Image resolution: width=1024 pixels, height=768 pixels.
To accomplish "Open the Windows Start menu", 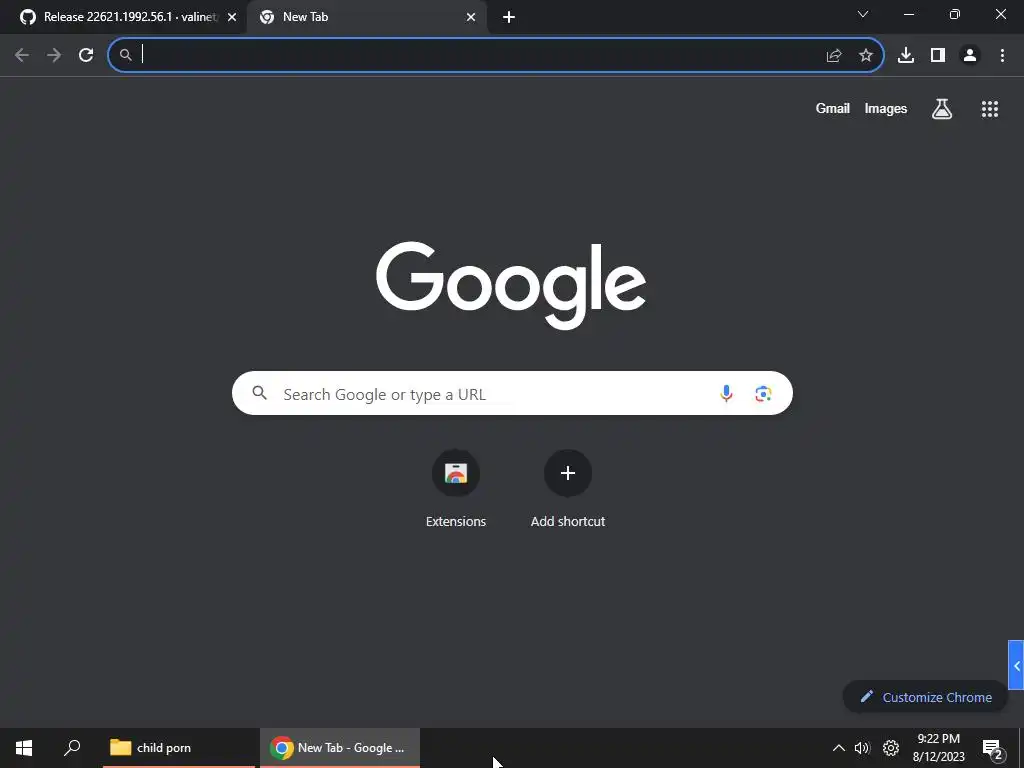I will coord(24,748).
